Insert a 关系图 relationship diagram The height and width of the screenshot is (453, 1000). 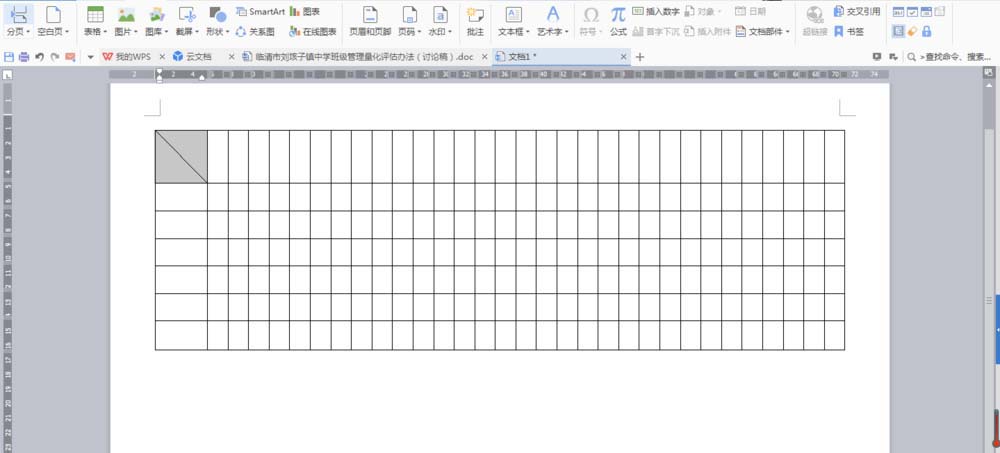(255, 31)
